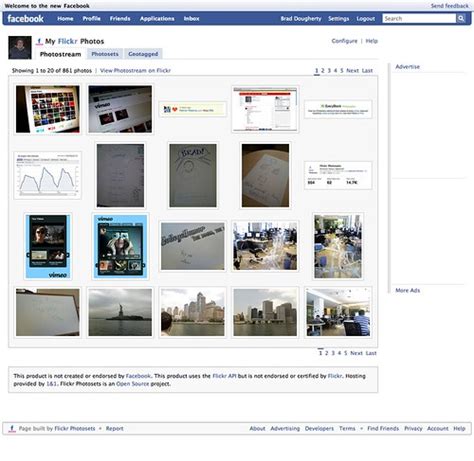474x461 pixels.
Task: Click the 1&1 hosting link
Action: point(51,384)
